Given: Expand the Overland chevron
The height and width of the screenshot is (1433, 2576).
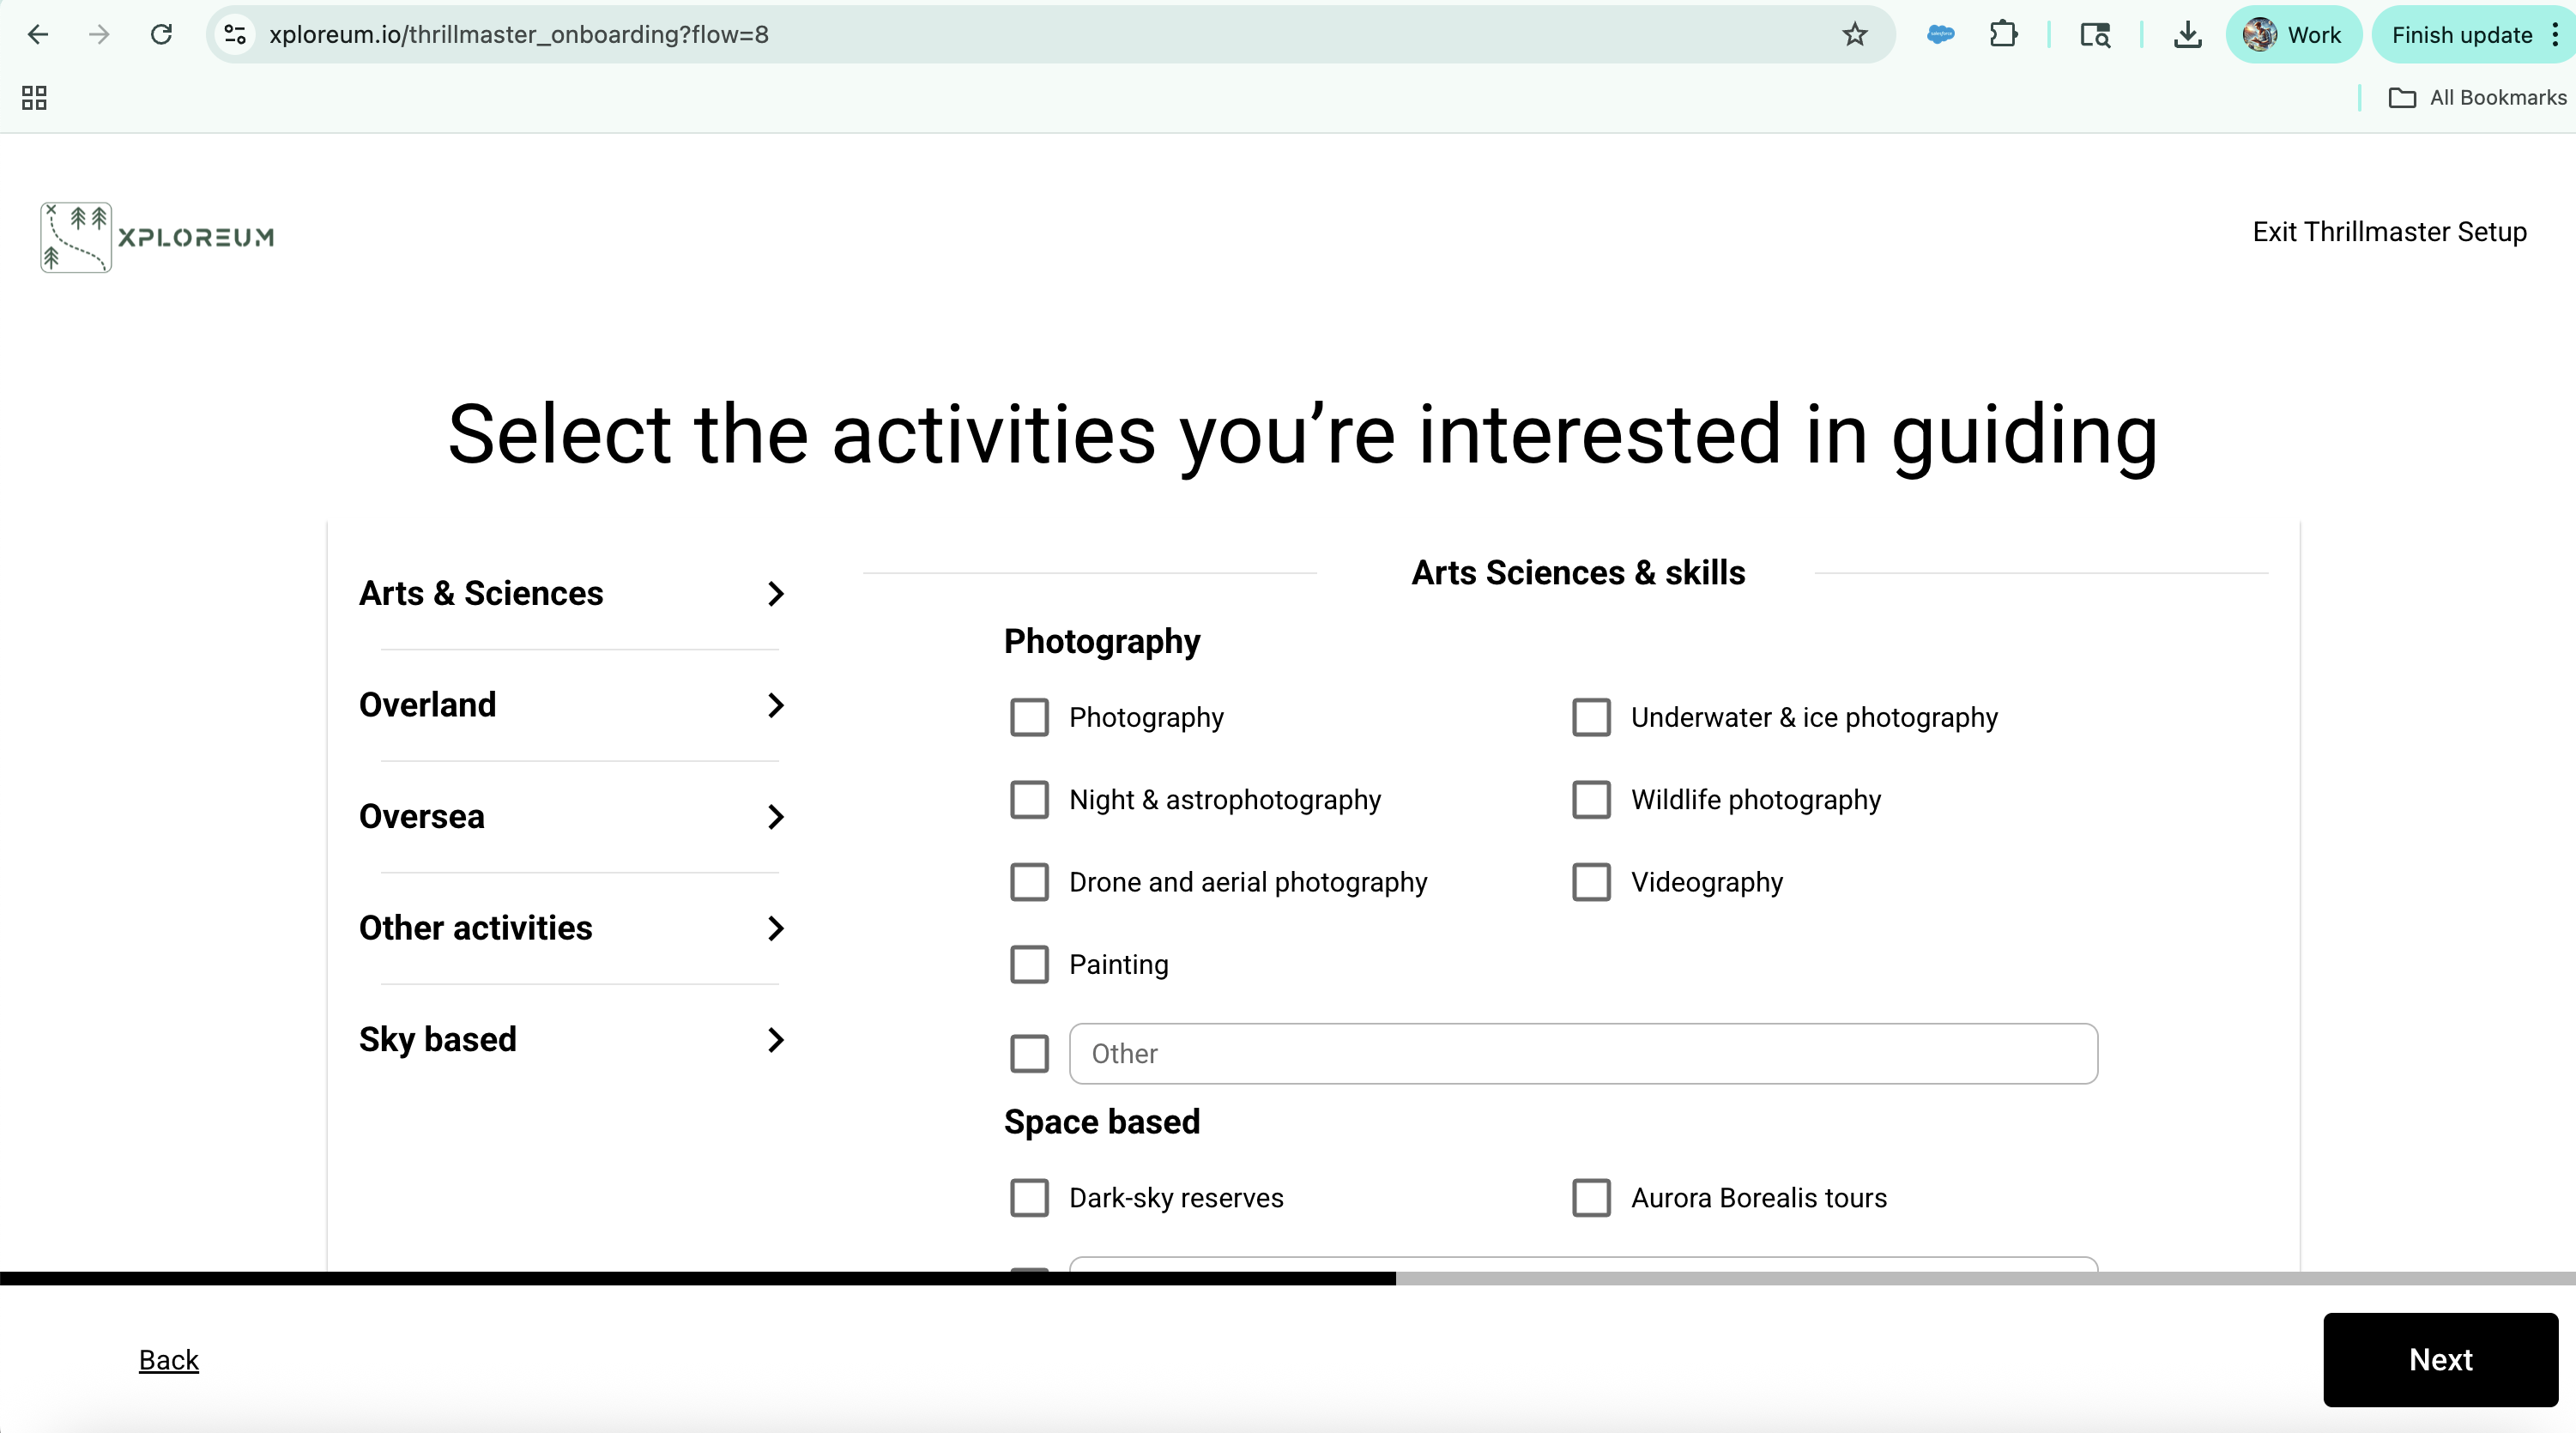Looking at the screenshot, I should 775,705.
